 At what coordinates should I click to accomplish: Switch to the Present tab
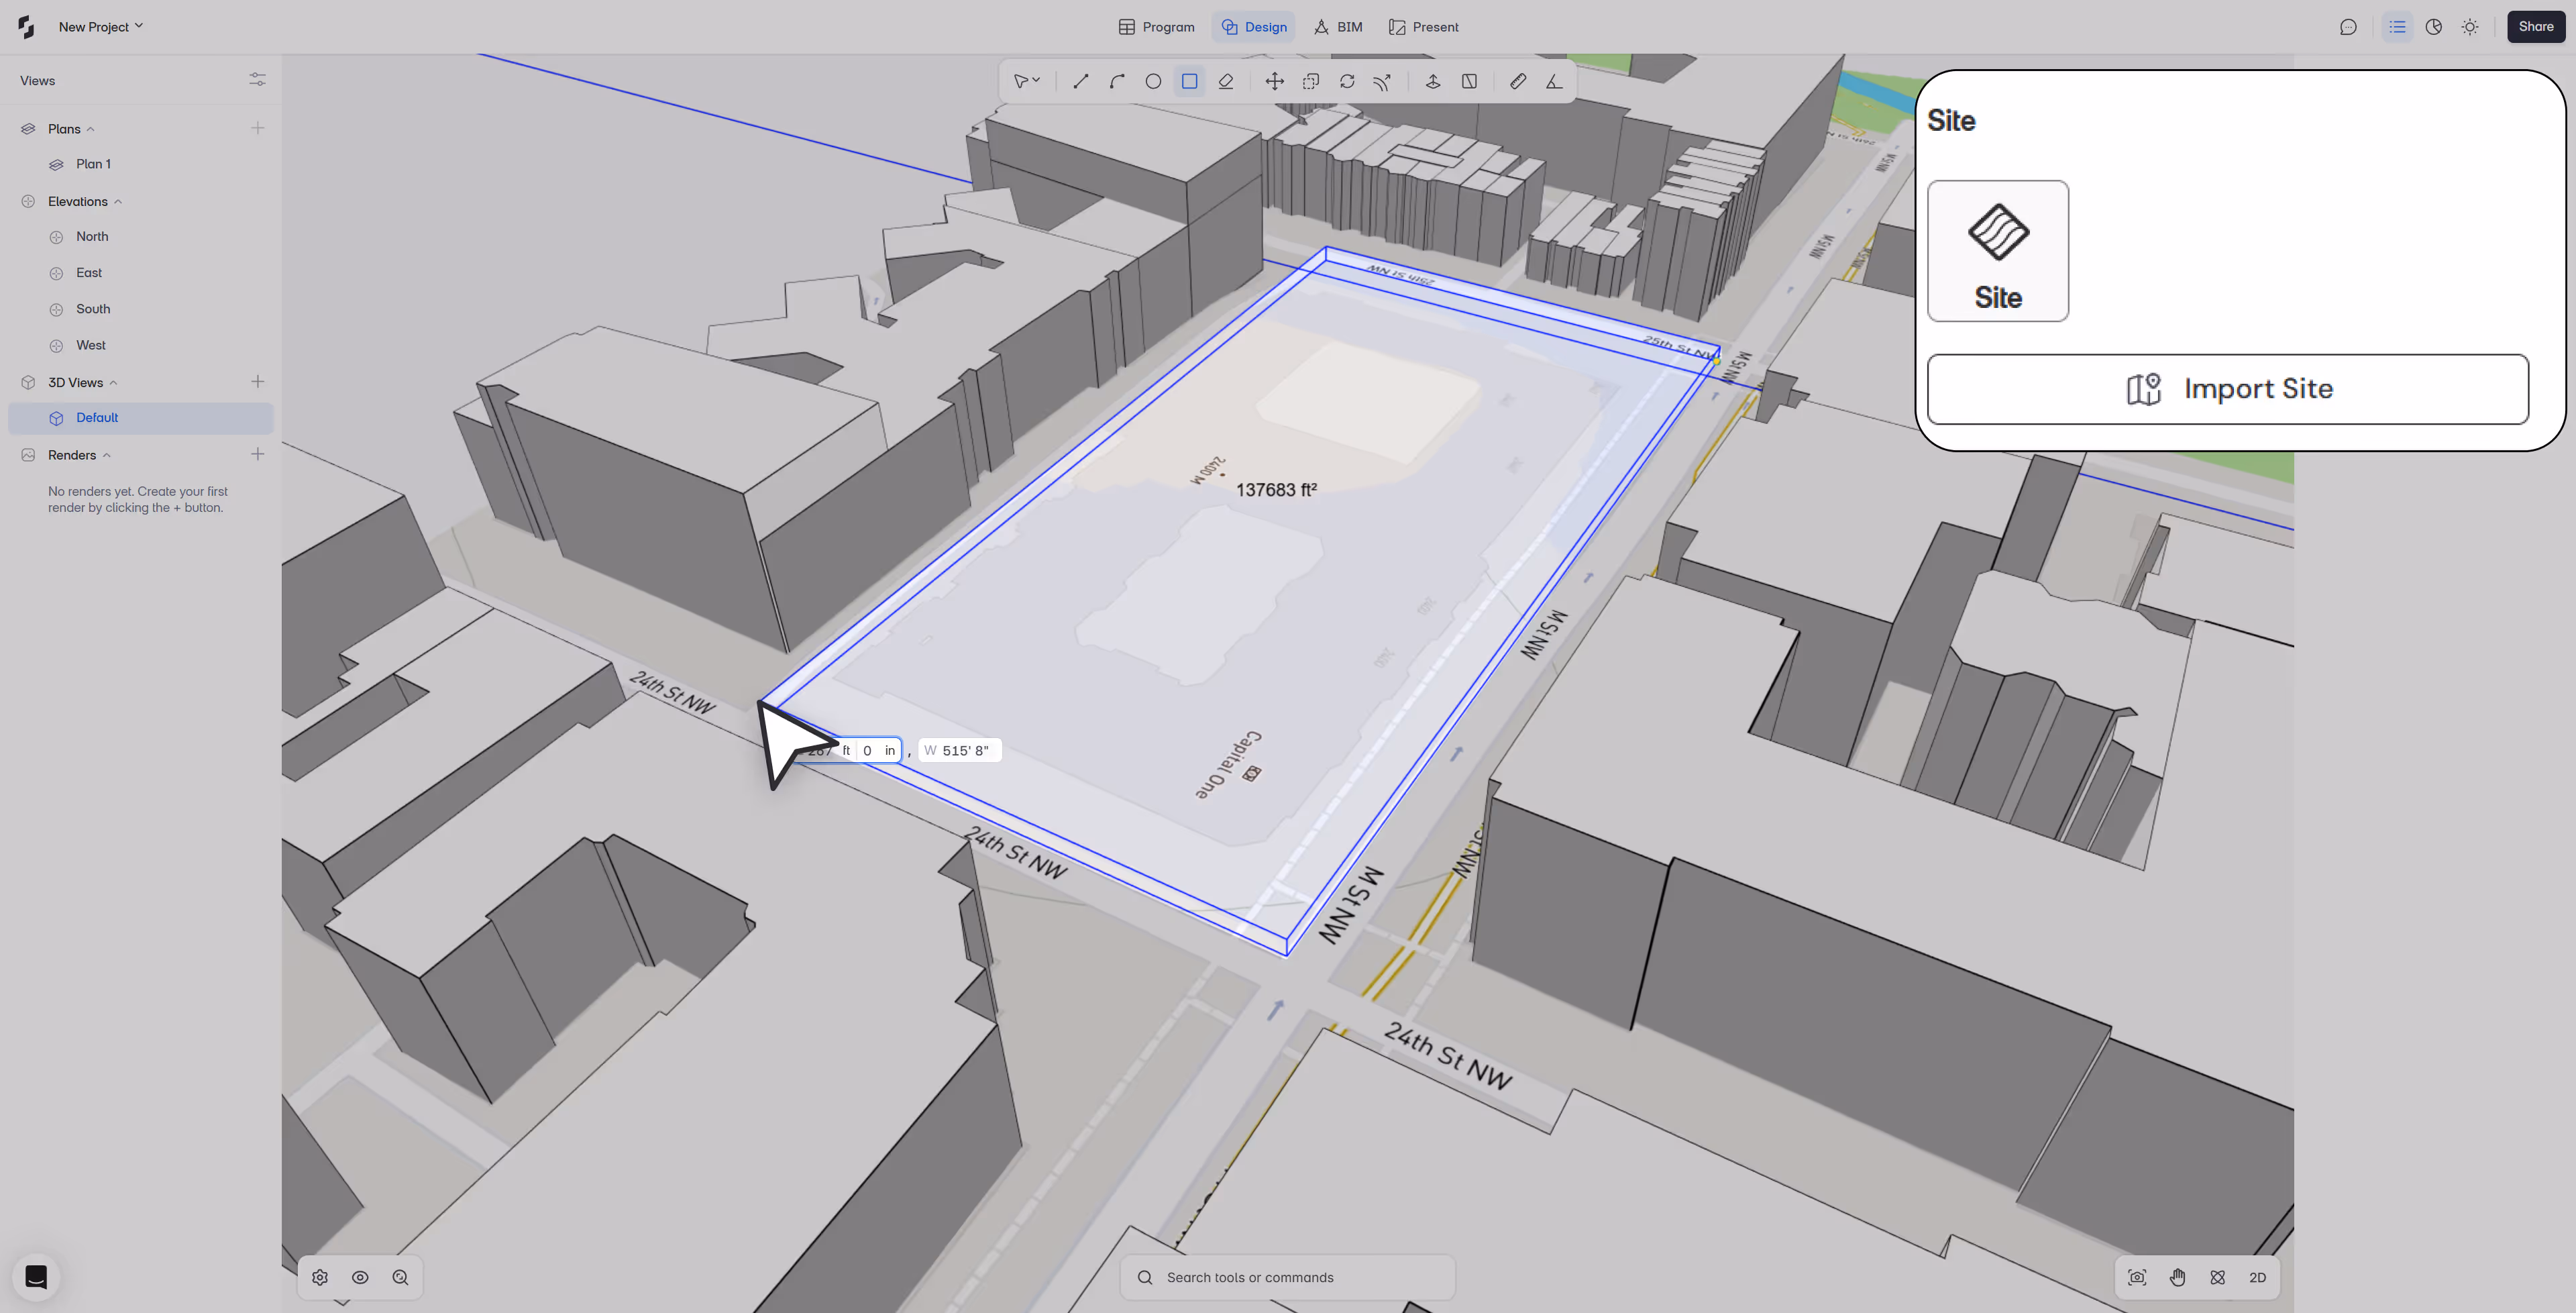[1423, 27]
